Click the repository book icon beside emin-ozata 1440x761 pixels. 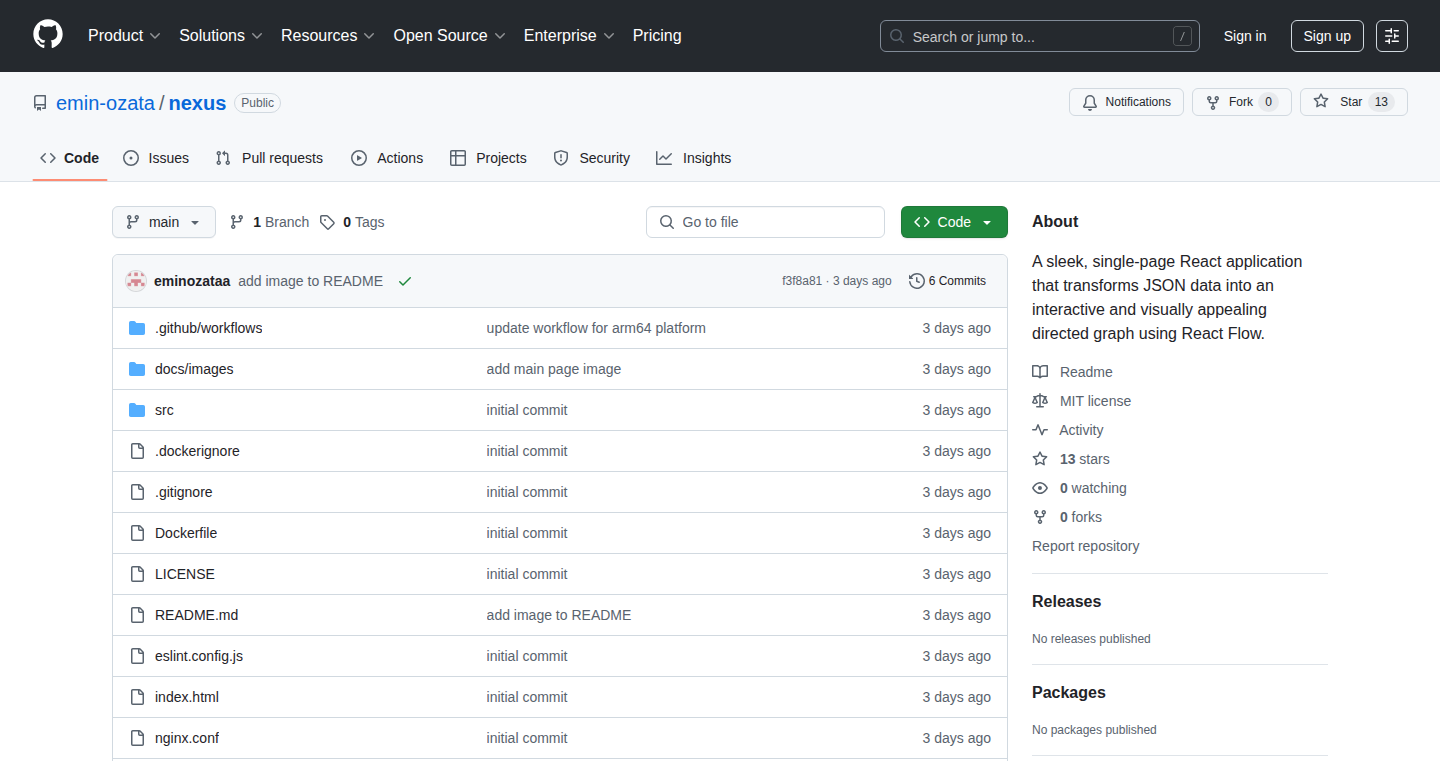pyautogui.click(x=40, y=103)
